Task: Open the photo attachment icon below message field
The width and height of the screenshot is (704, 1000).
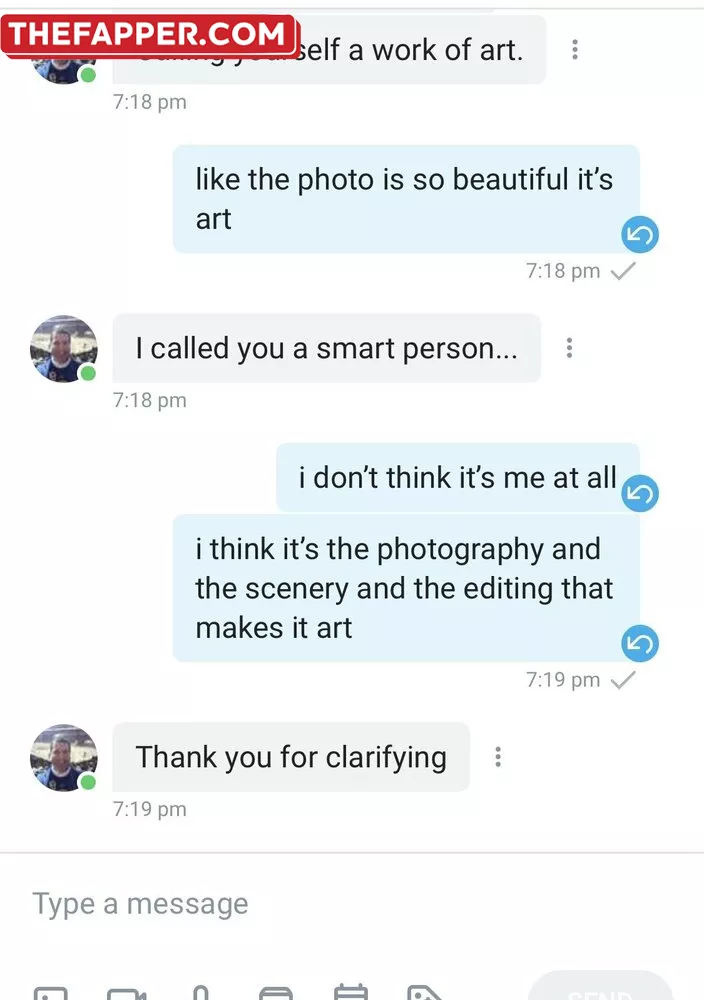Action: pyautogui.click(x=51, y=992)
